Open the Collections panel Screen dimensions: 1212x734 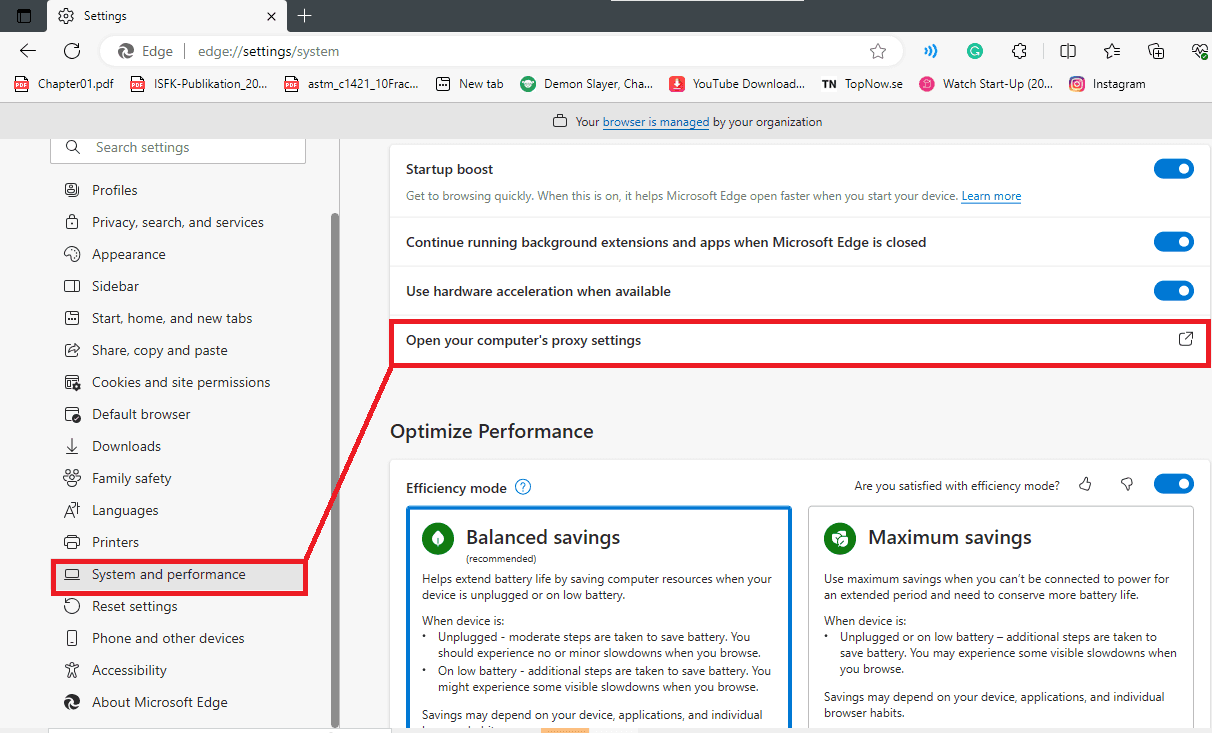coord(1156,50)
